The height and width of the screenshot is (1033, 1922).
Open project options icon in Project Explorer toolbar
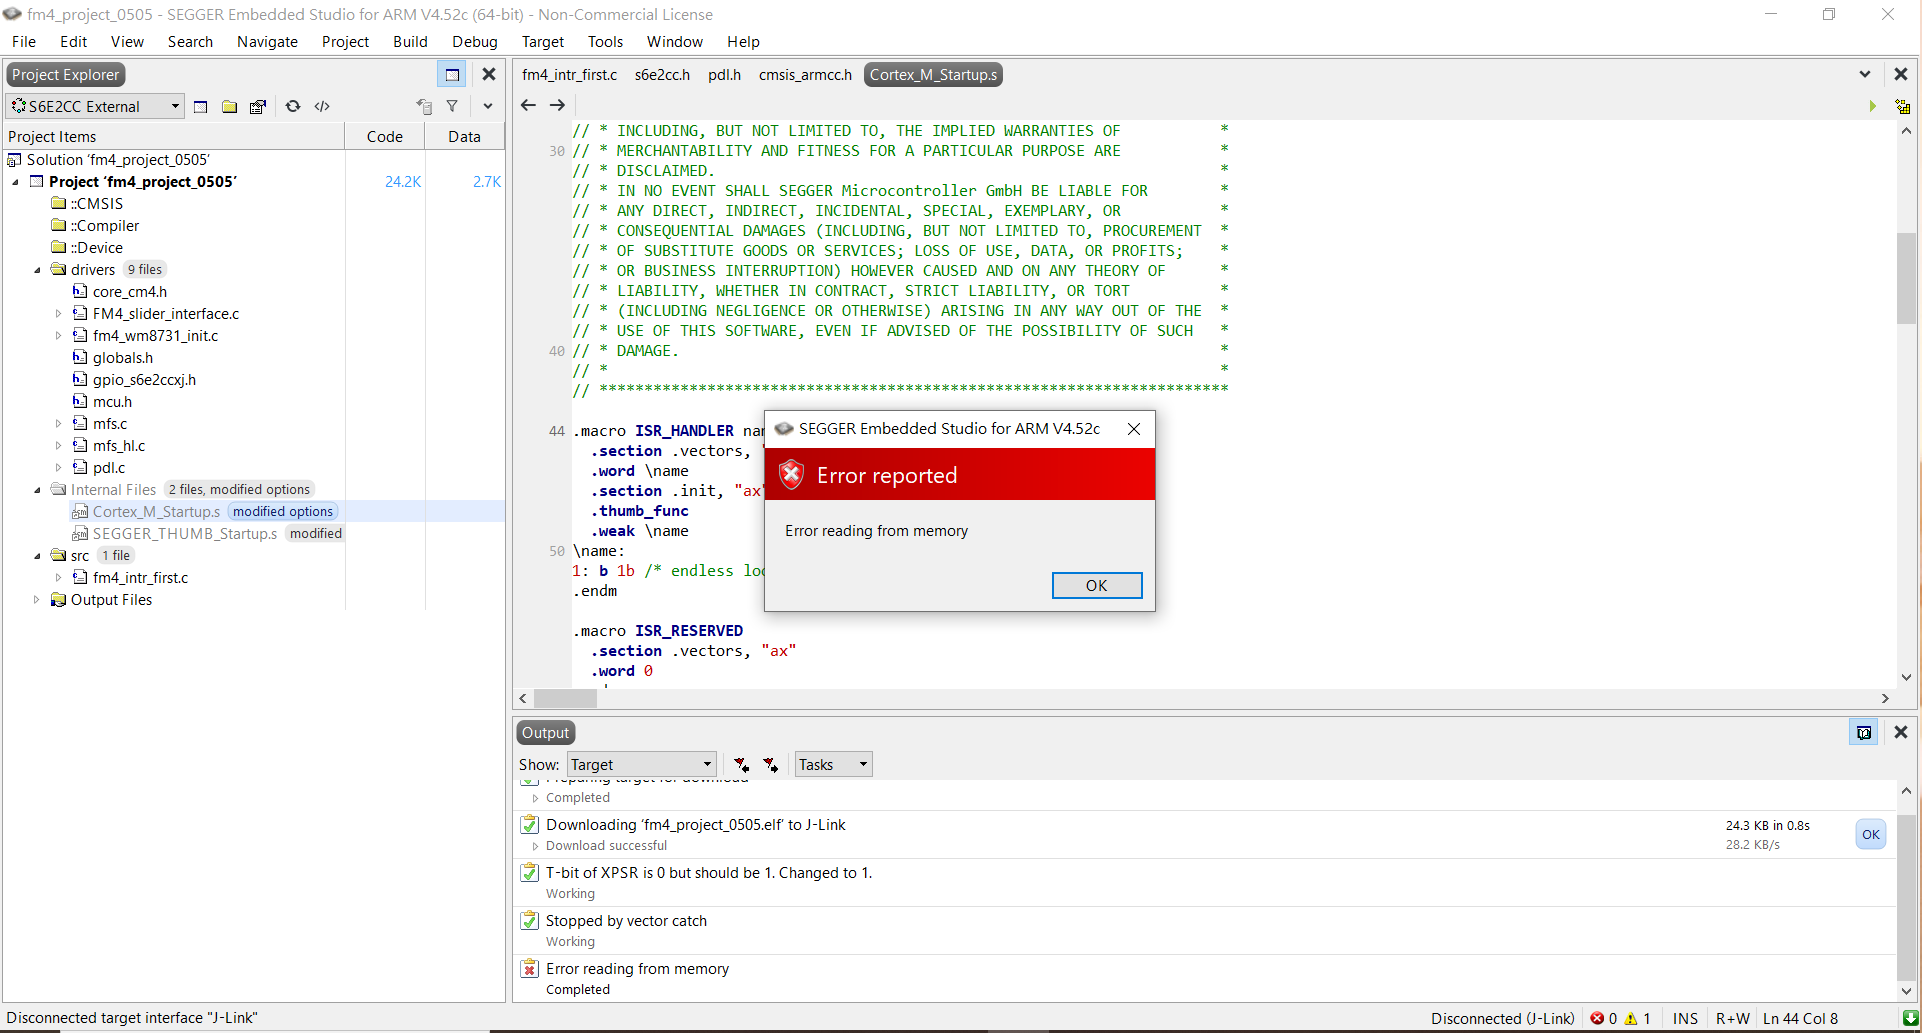(258, 106)
